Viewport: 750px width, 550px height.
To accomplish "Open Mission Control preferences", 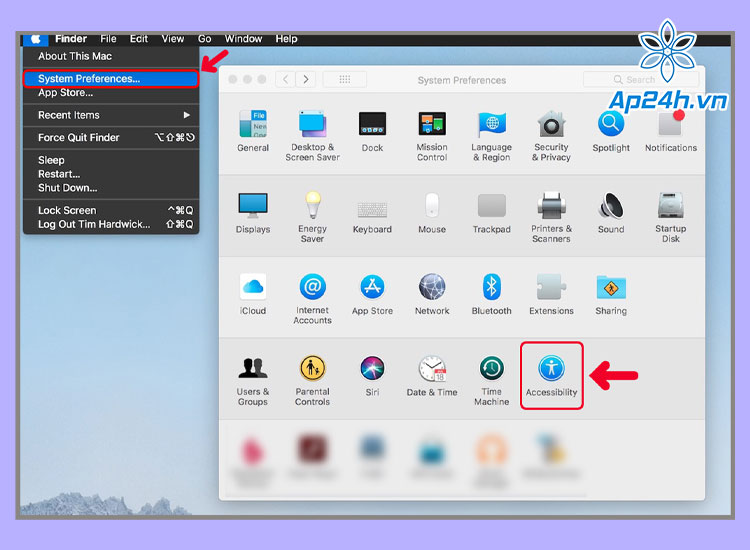I will (432, 135).
